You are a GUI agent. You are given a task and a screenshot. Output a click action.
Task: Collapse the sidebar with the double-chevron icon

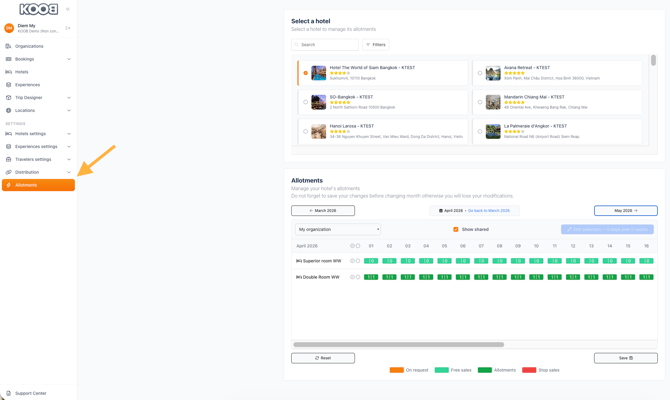pyautogui.click(x=68, y=9)
